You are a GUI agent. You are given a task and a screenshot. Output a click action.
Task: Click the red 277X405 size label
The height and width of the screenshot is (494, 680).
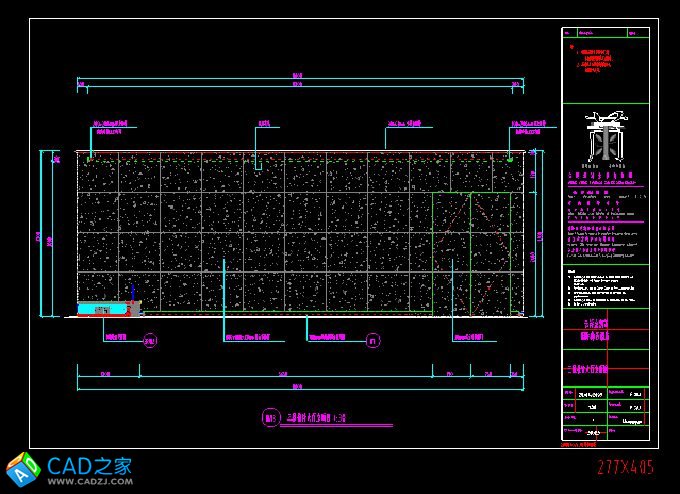[626, 467]
